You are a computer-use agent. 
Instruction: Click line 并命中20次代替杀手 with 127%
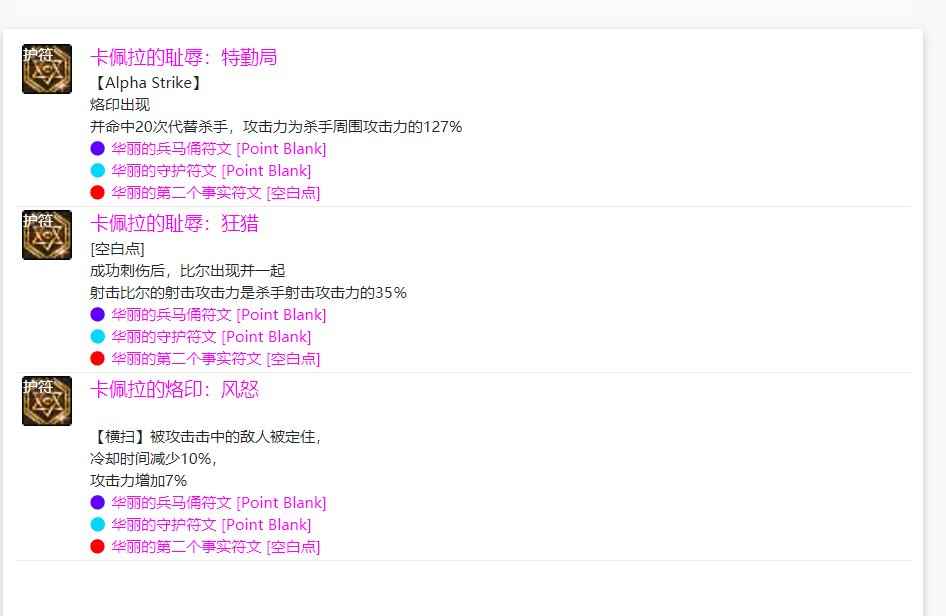[x=276, y=127]
